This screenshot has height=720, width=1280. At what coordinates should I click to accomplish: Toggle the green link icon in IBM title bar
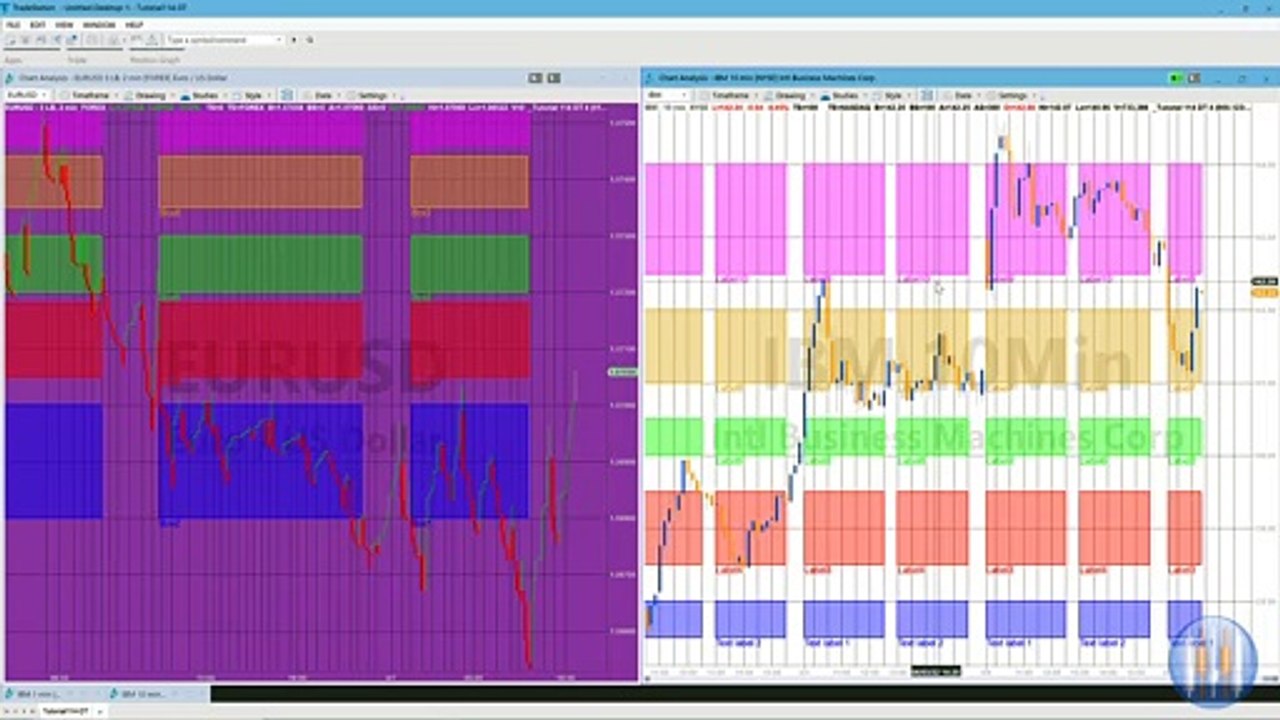(x=1175, y=78)
